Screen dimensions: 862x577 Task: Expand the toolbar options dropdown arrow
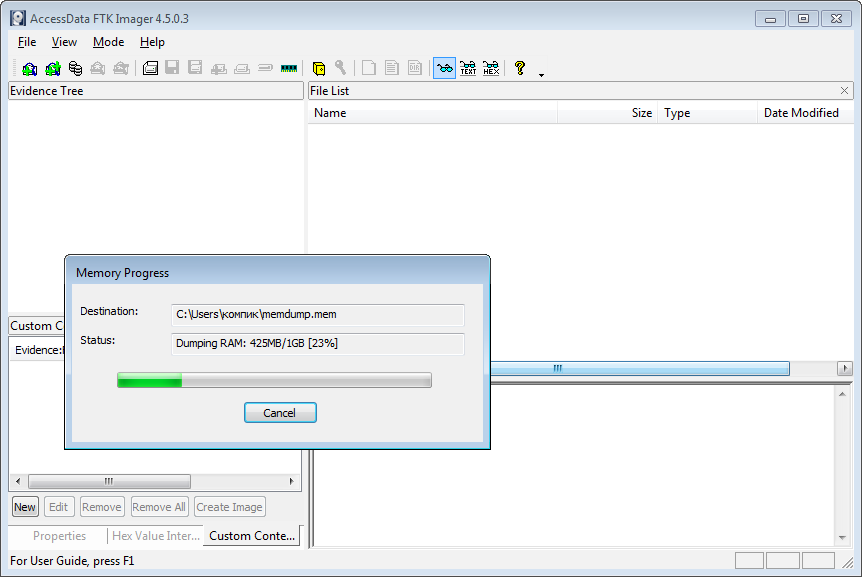[x=541, y=75]
